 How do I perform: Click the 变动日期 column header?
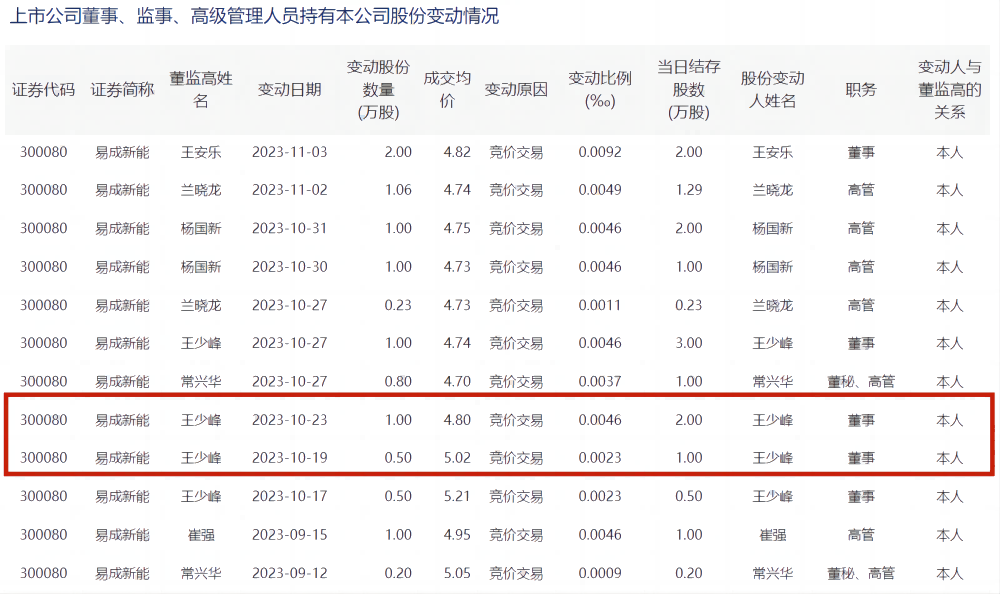(x=290, y=90)
